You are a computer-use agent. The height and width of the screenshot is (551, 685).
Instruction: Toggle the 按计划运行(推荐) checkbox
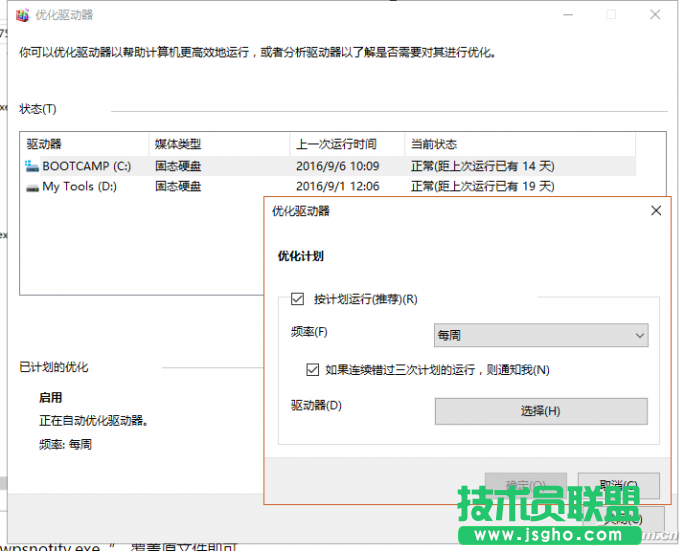coord(296,299)
